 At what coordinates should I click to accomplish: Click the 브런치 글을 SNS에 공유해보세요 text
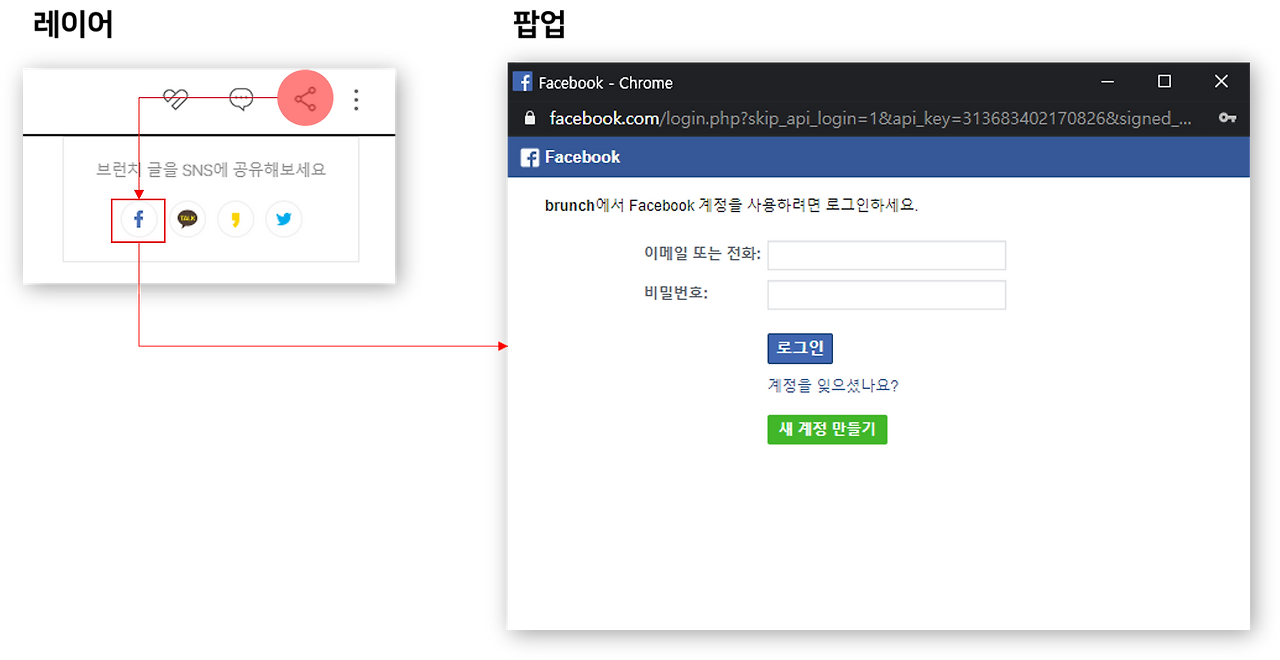[x=211, y=170]
